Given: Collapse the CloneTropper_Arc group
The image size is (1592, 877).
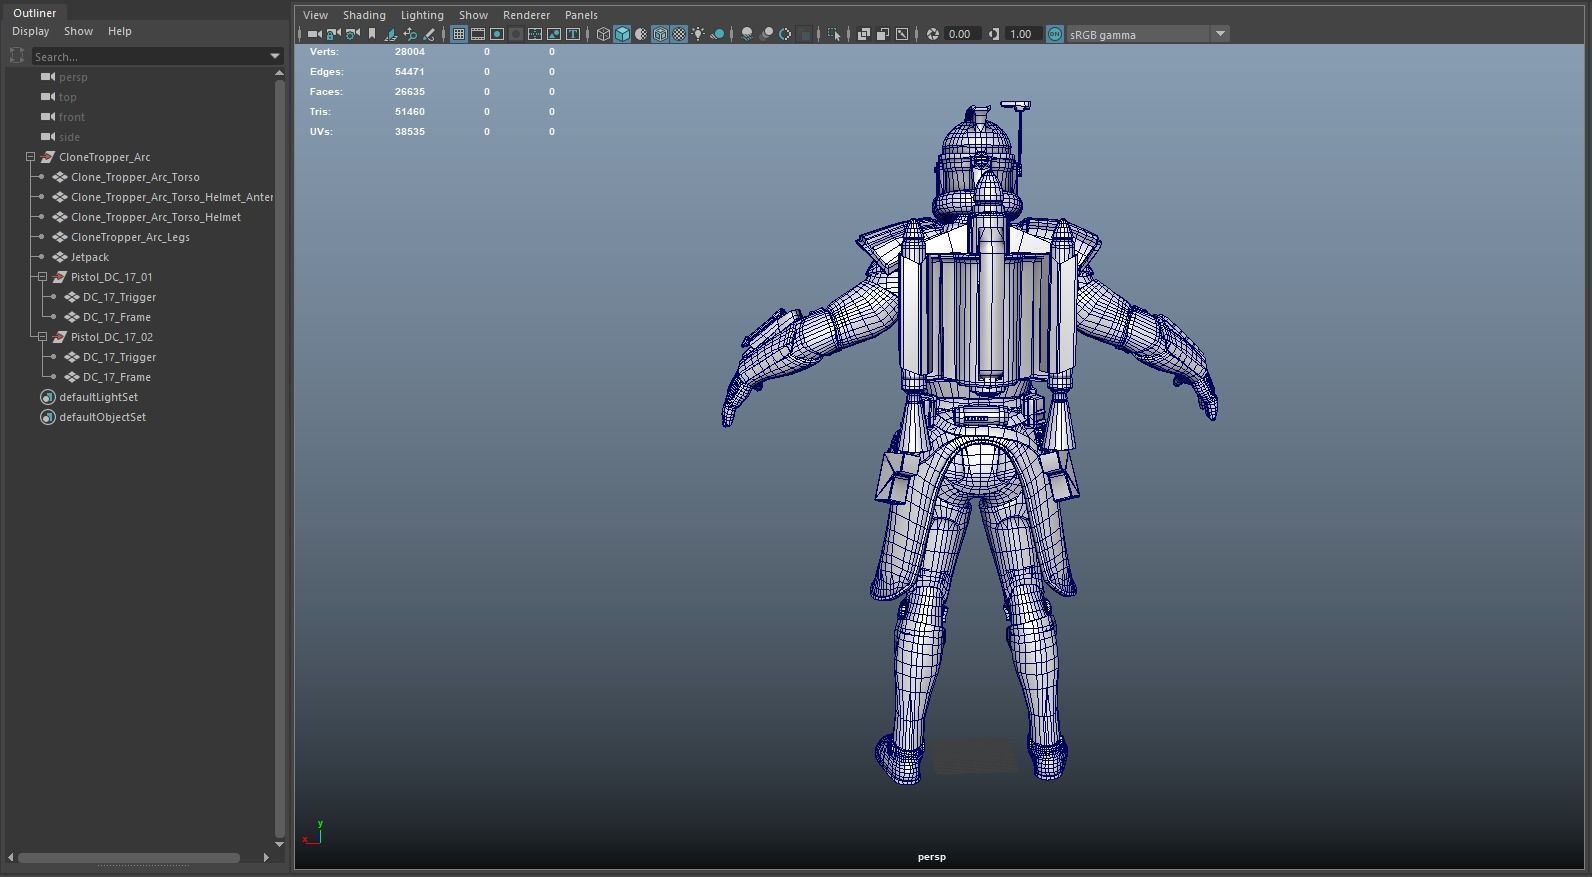Looking at the screenshot, I should tap(30, 157).
